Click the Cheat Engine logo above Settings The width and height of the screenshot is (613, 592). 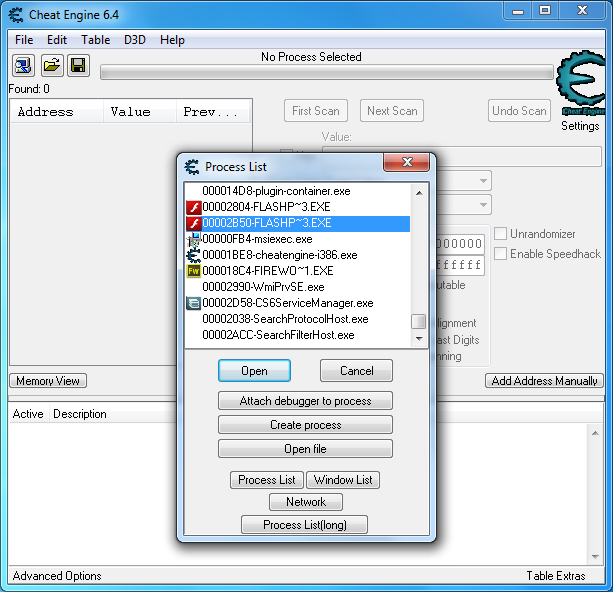tap(581, 83)
